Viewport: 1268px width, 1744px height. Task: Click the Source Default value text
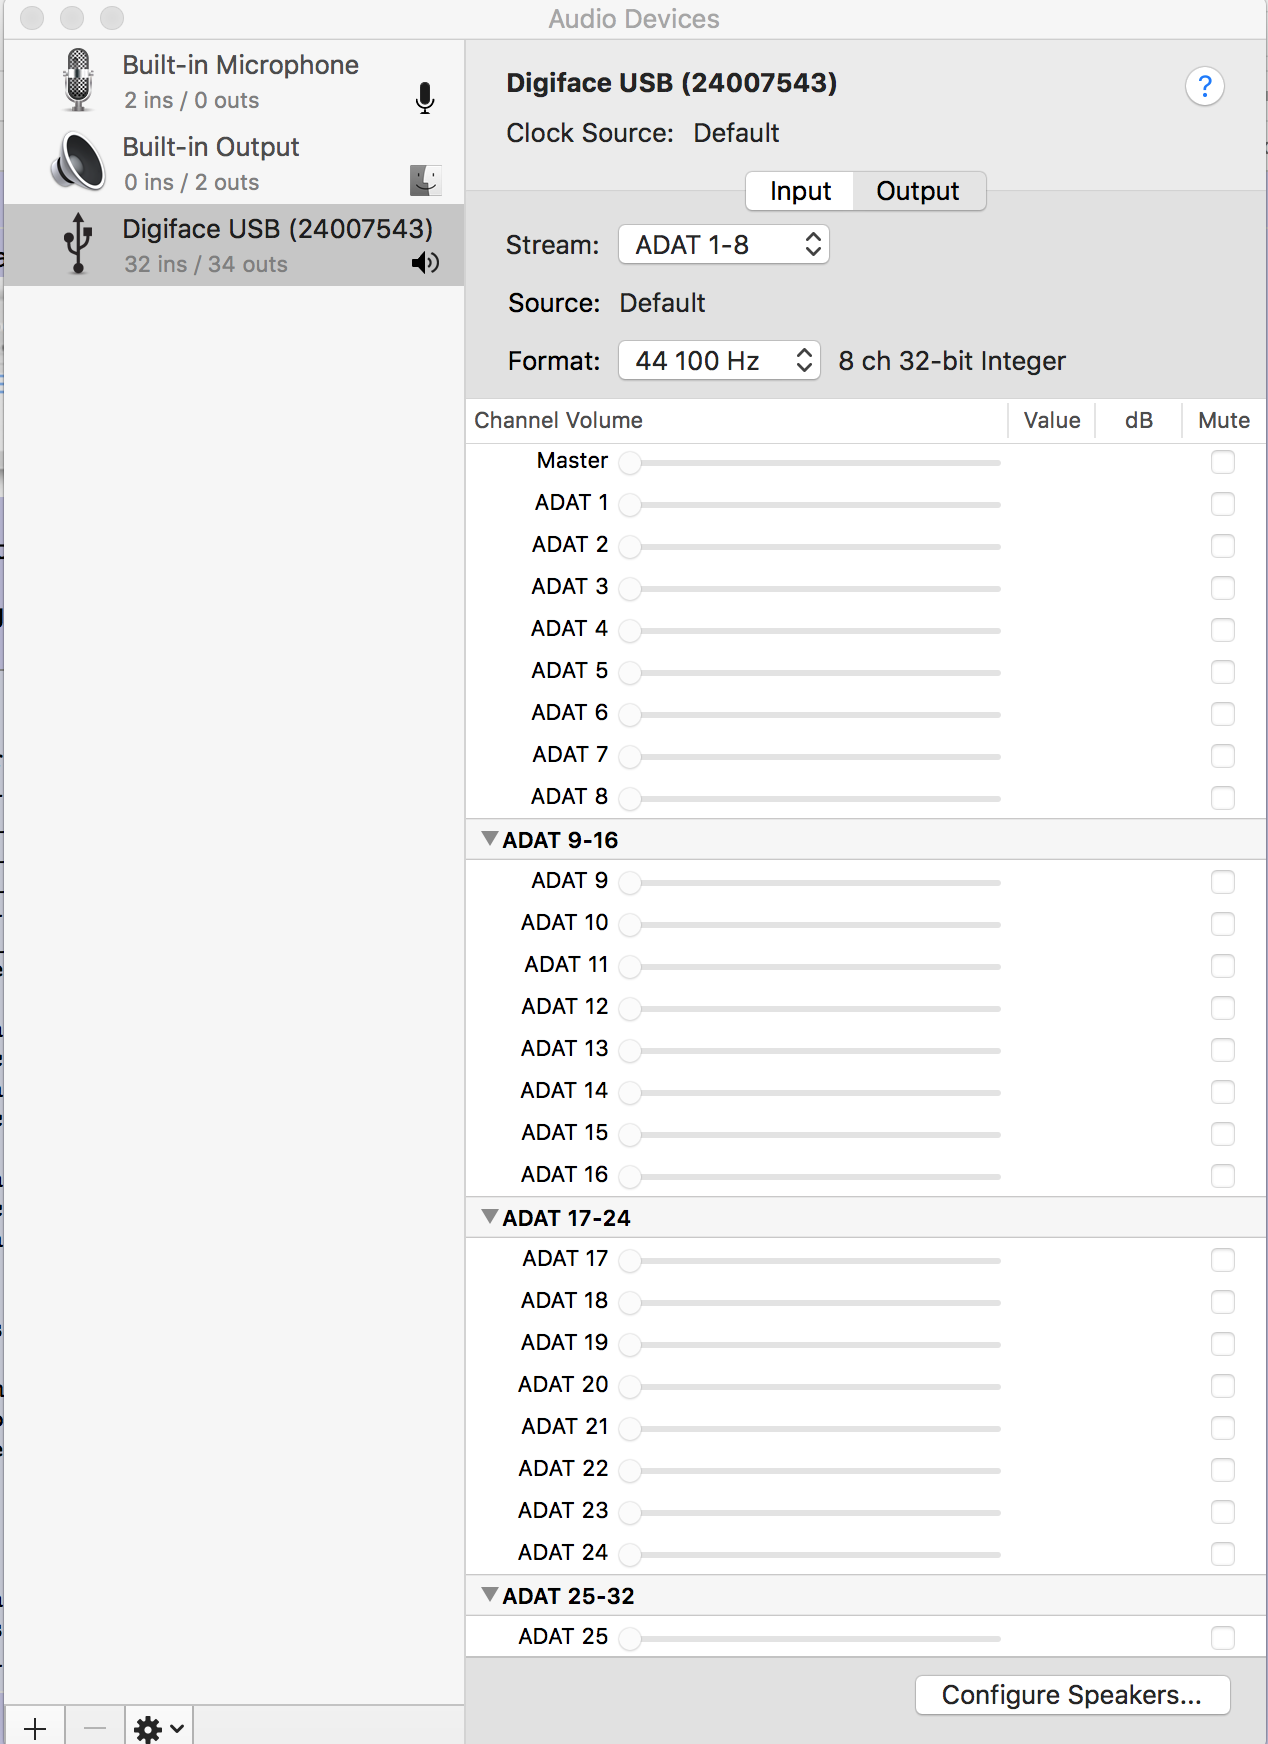[662, 303]
